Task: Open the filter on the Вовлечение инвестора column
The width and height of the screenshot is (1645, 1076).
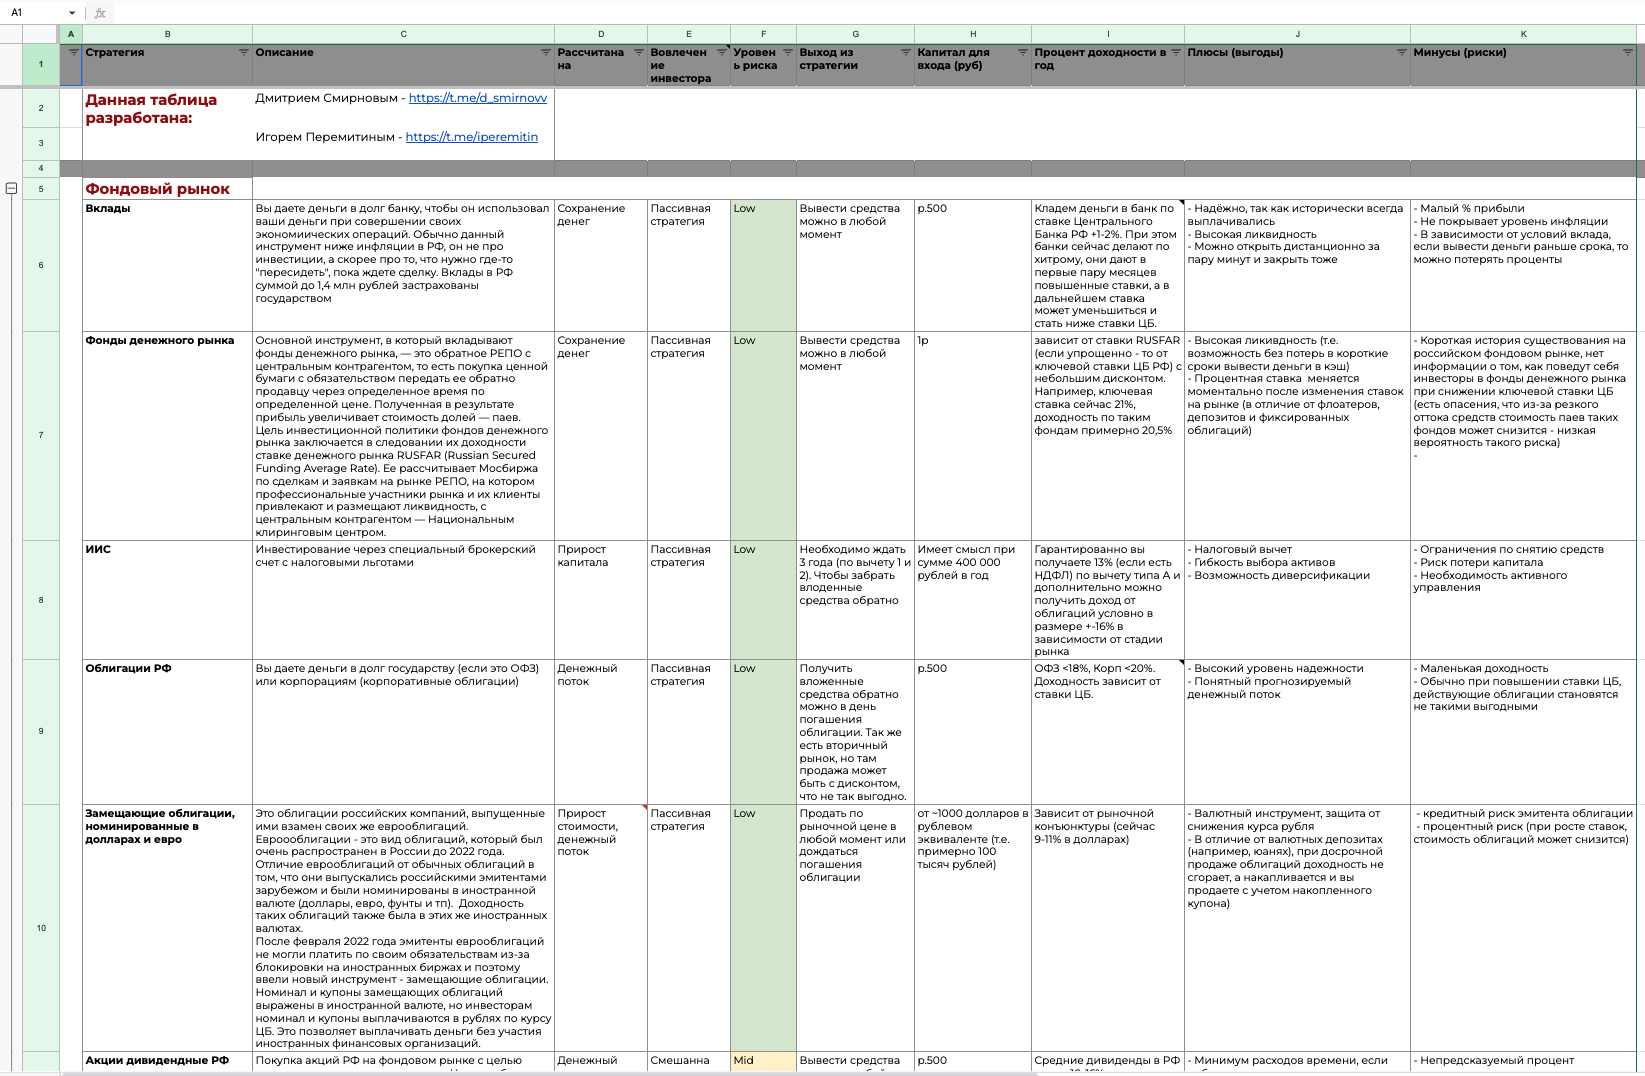Action: click(x=722, y=52)
